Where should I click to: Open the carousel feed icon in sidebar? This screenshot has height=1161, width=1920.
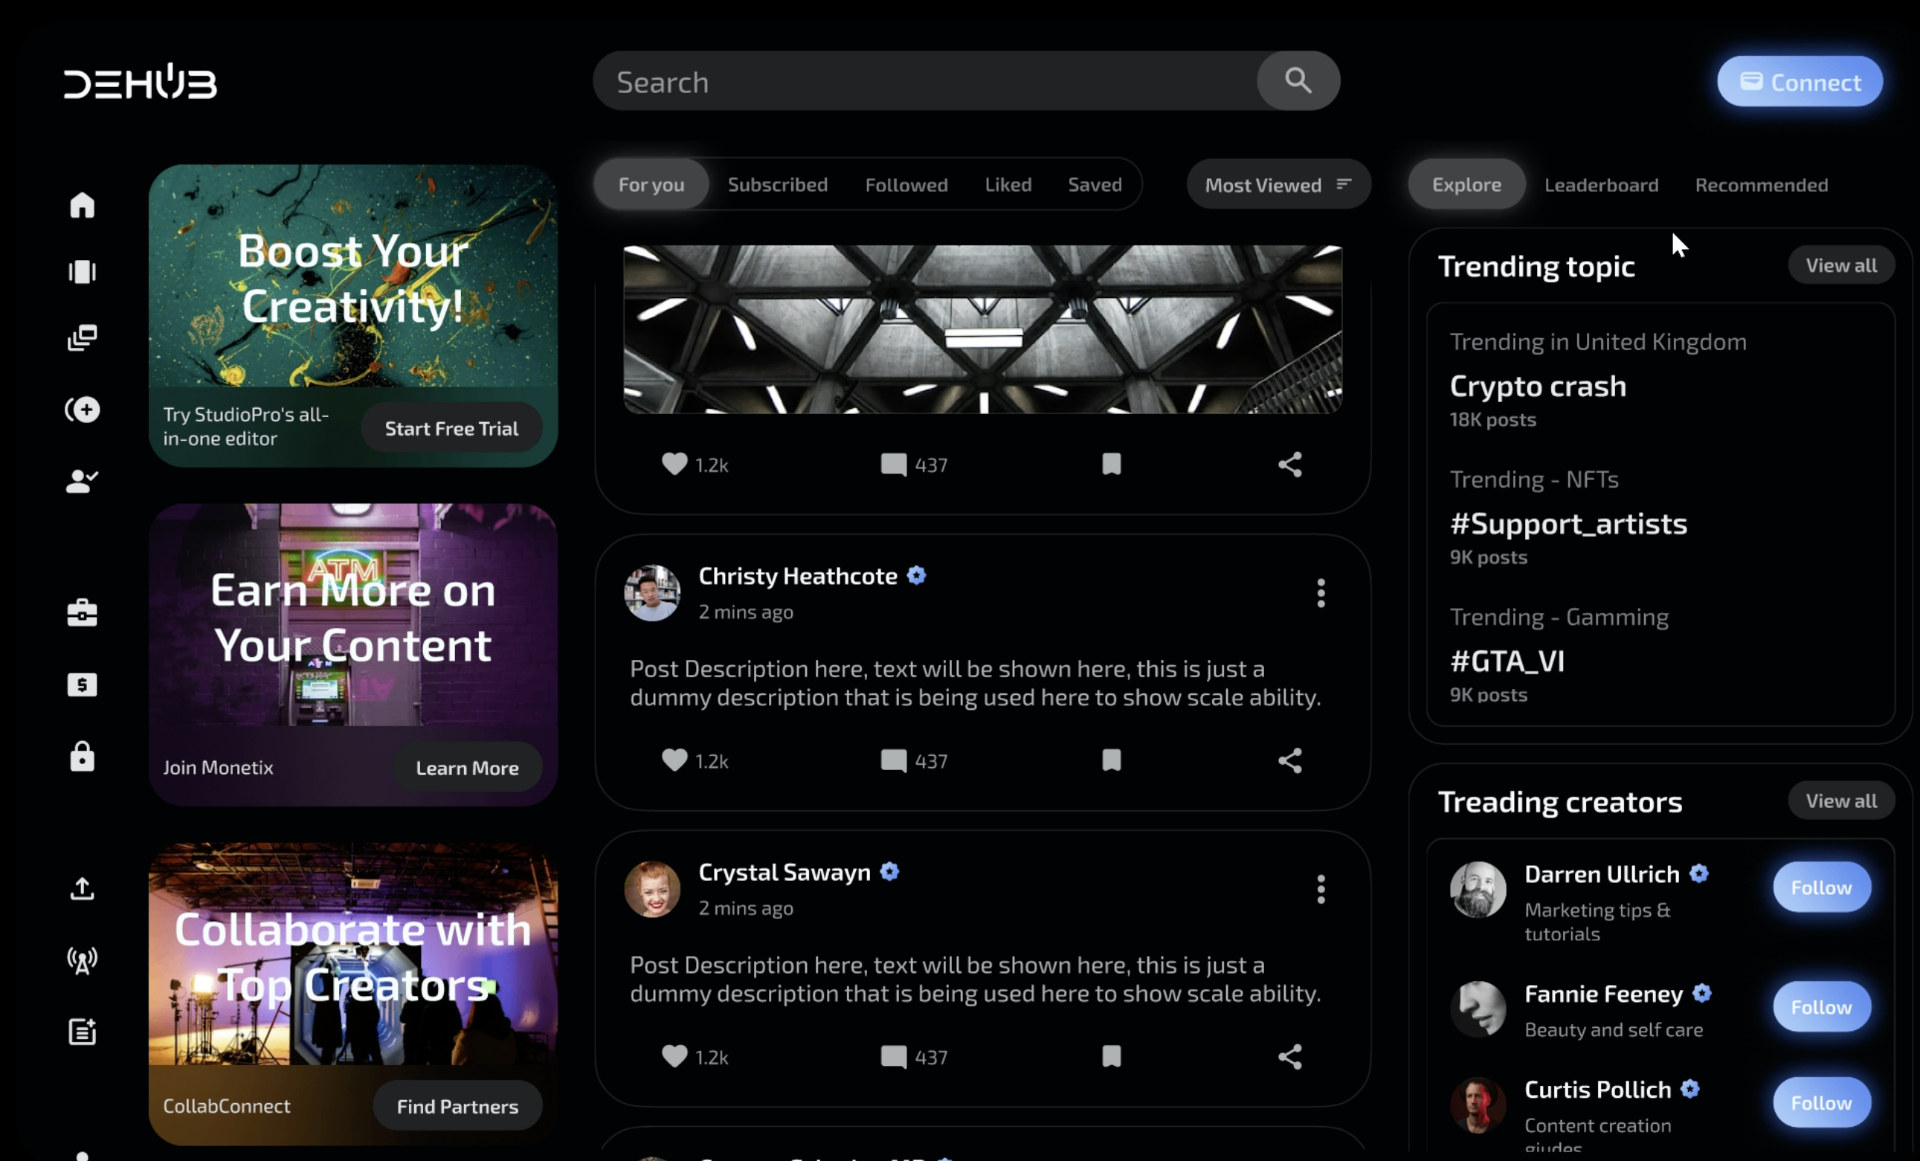click(82, 272)
